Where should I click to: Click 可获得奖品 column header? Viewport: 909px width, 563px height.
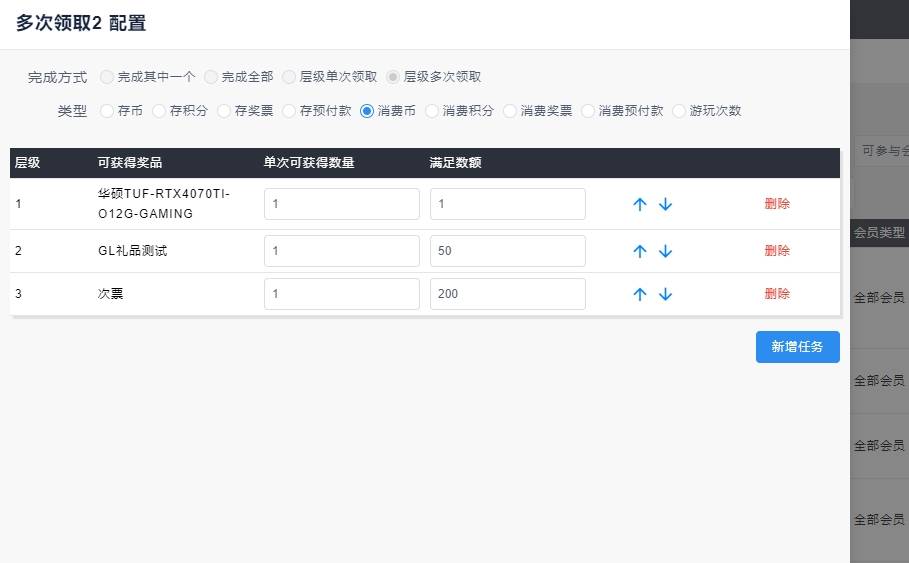[130, 163]
